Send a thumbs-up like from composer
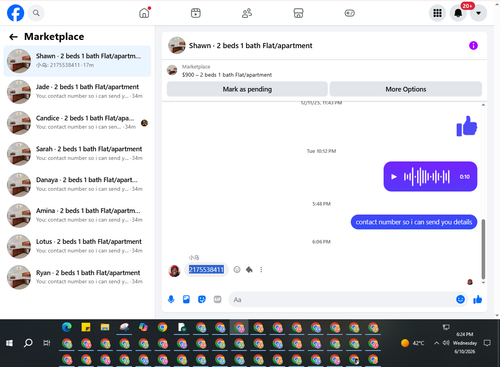500x367 pixels. click(478, 299)
